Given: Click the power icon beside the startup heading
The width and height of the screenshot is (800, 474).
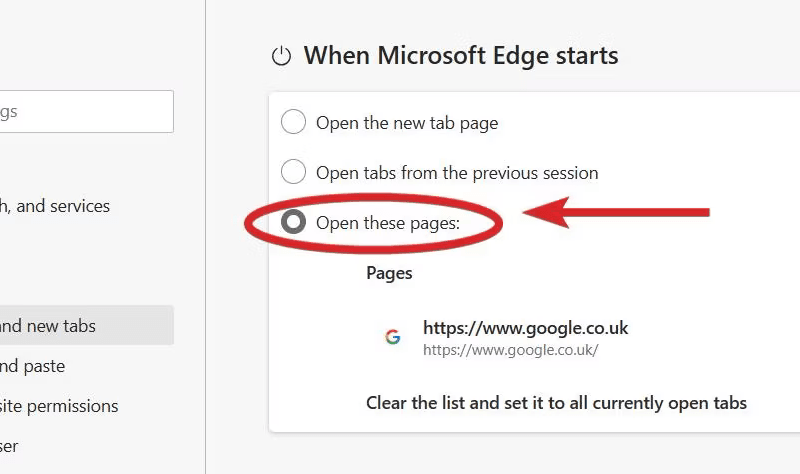Looking at the screenshot, I should (281, 56).
